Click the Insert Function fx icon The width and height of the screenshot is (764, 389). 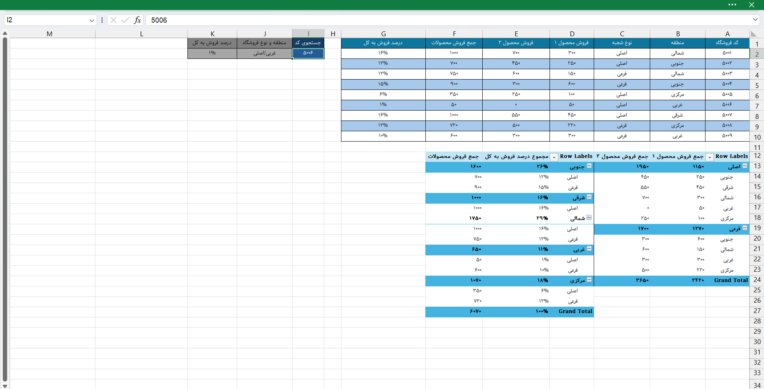coord(137,20)
